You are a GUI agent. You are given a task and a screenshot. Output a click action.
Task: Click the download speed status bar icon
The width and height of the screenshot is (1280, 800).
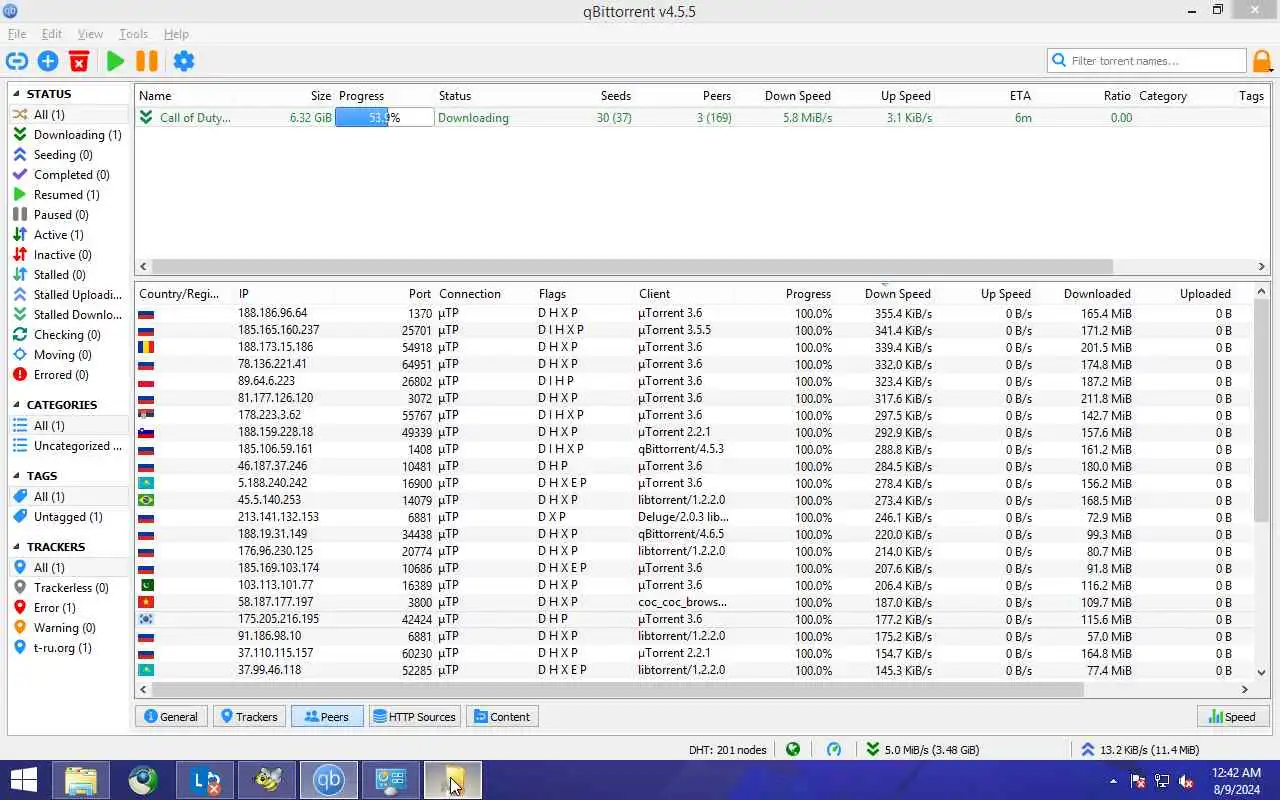pyautogui.click(x=873, y=749)
